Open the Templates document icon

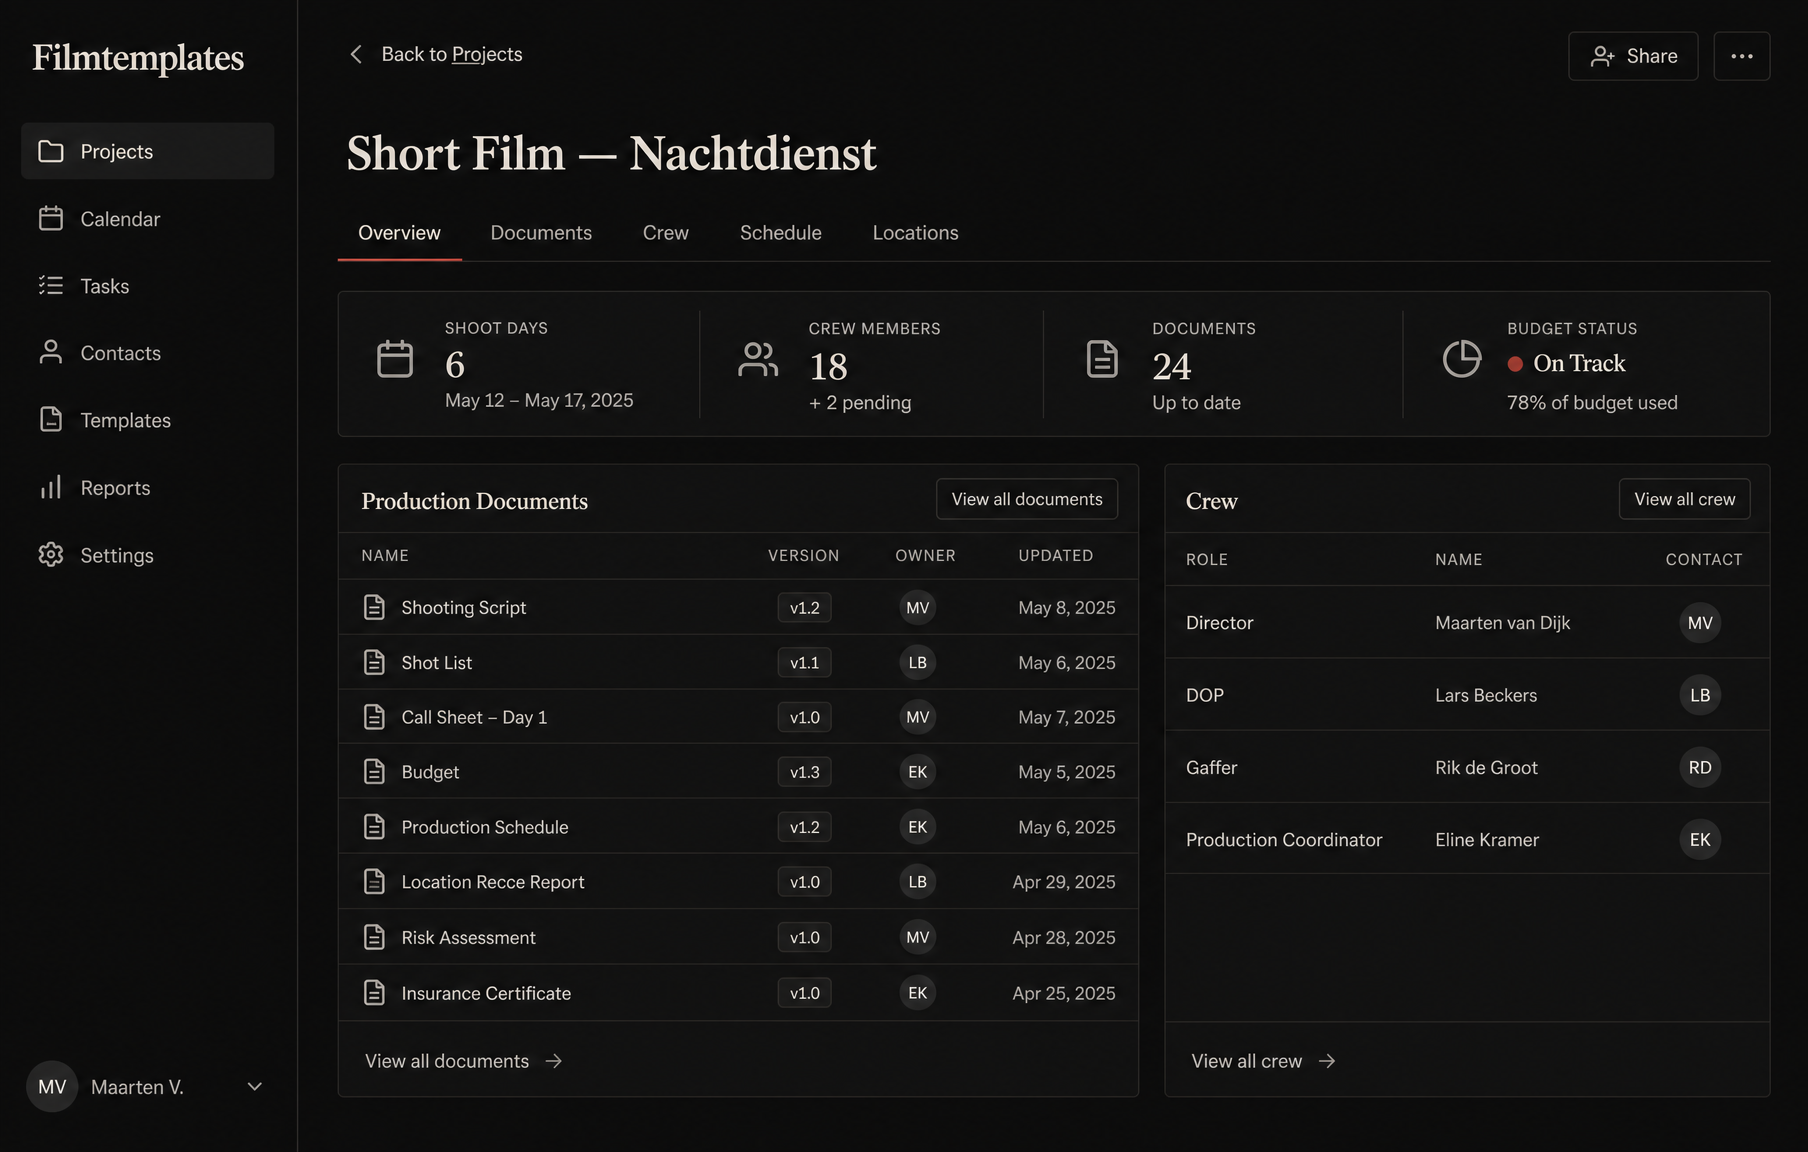pyautogui.click(x=51, y=420)
